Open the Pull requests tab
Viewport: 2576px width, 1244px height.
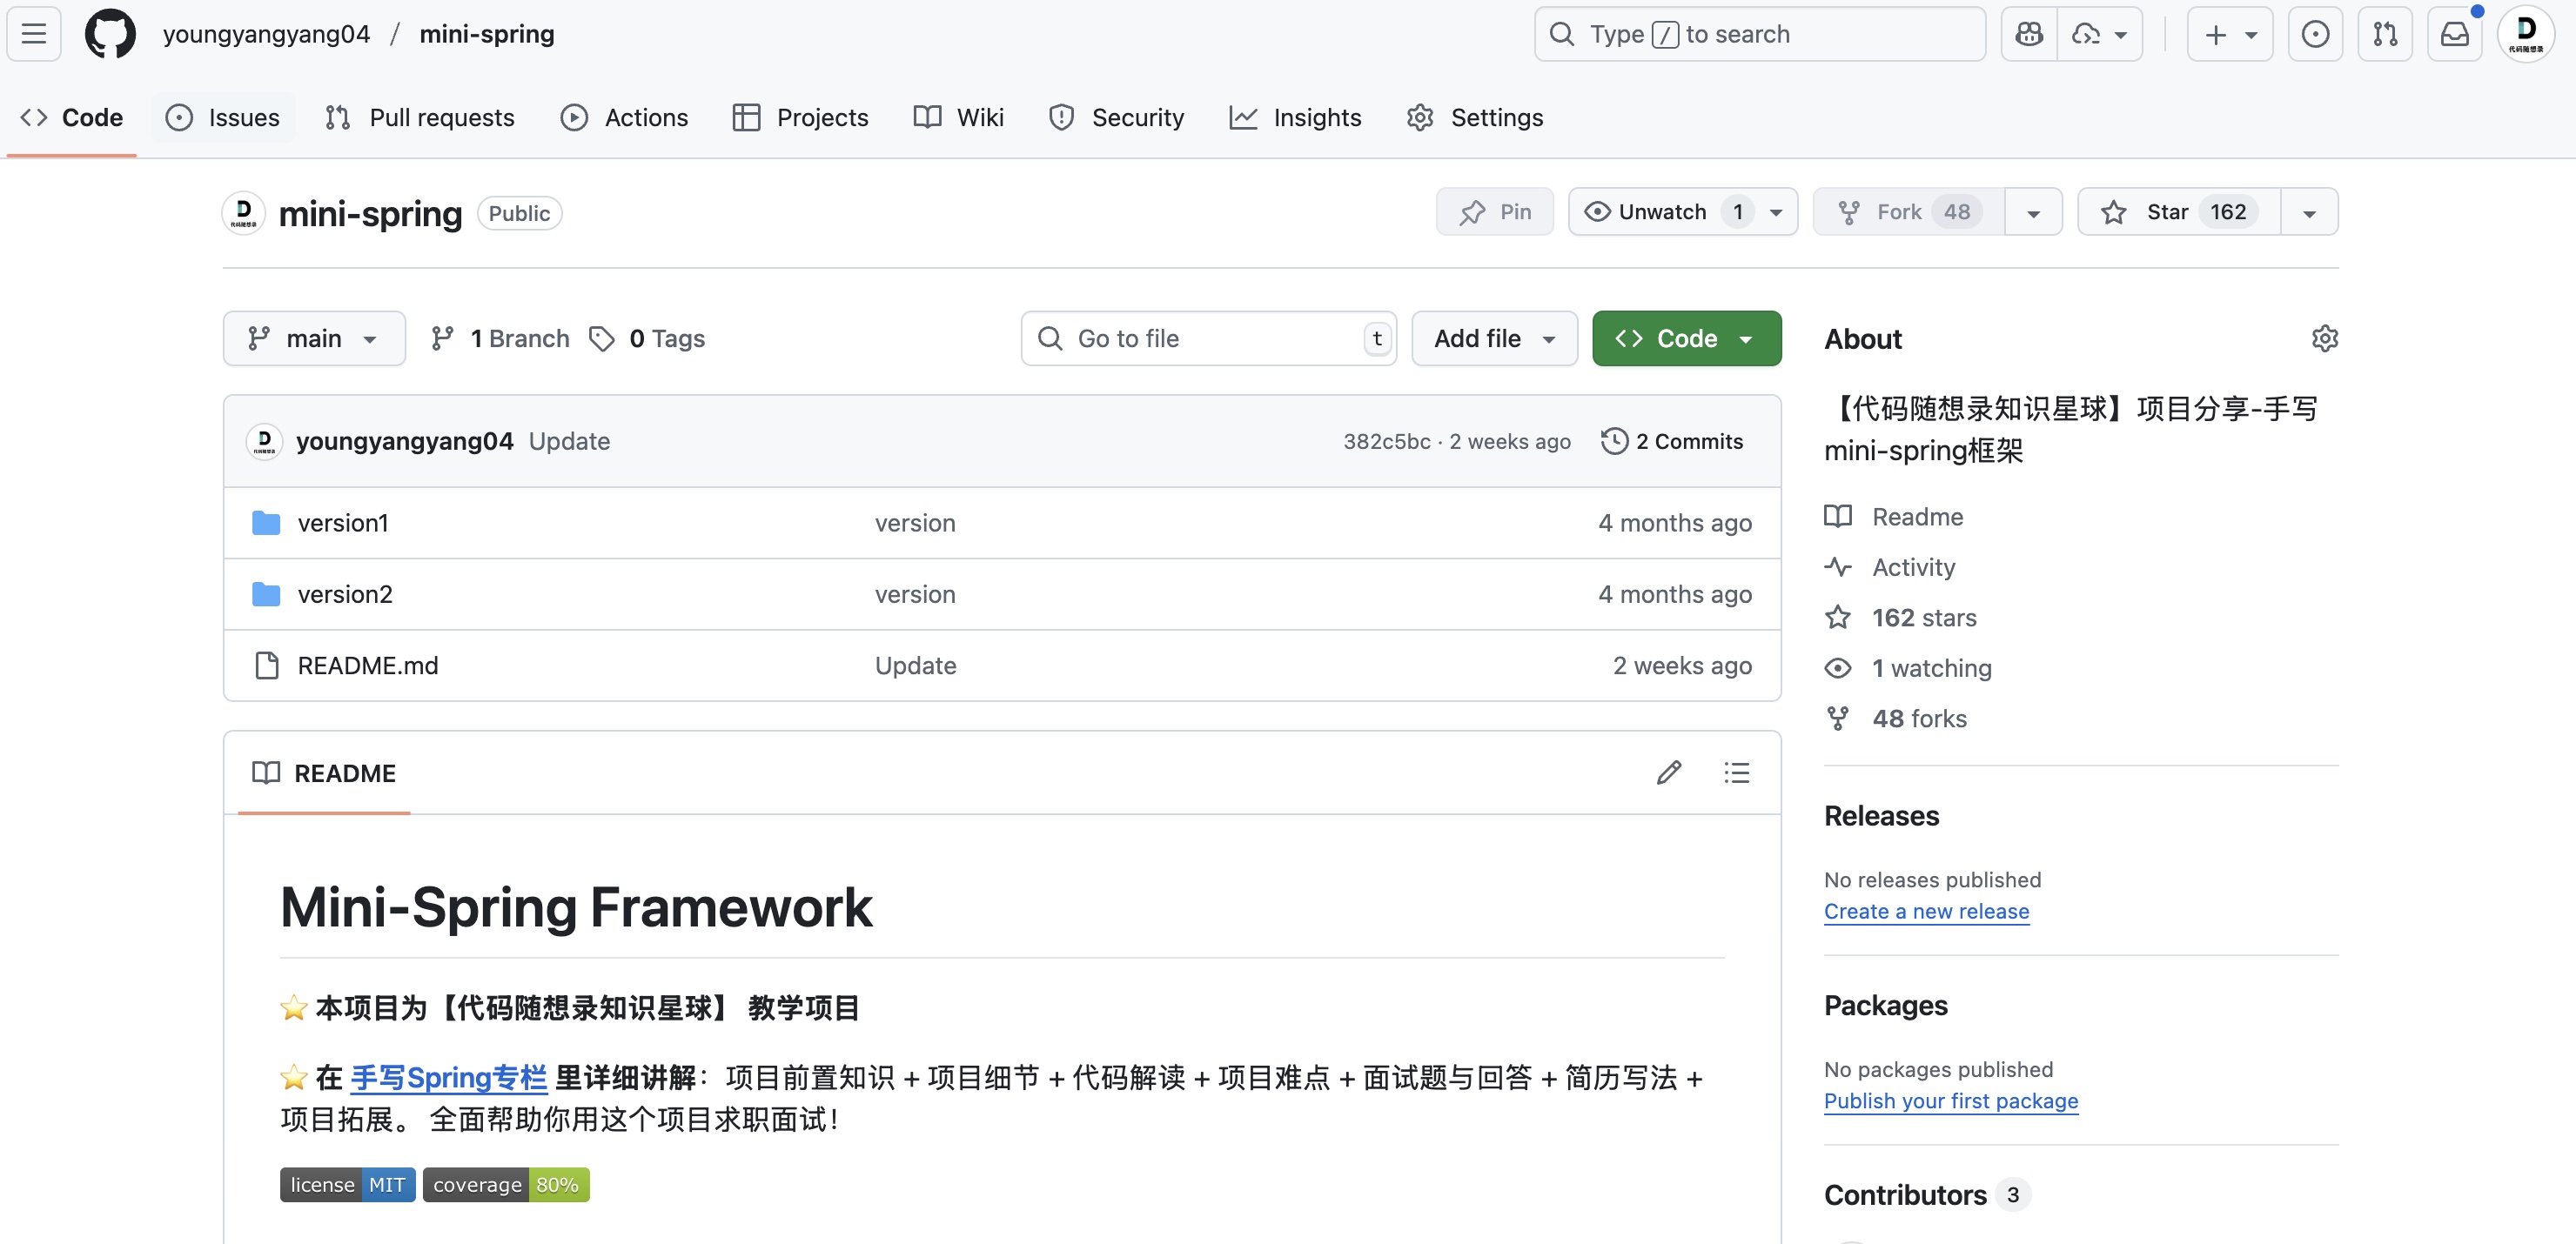[x=420, y=117]
